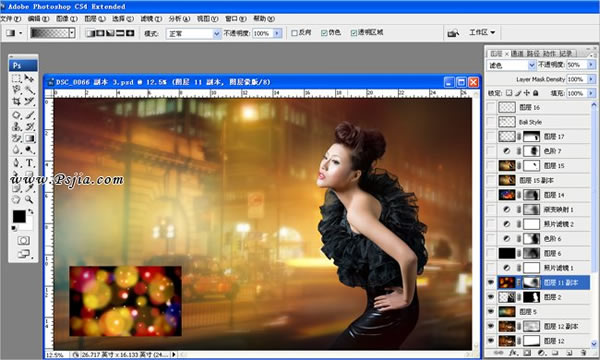Open the 模式 (Mode) dropdown
Image resolution: width=600 pixels, height=360 pixels.
(x=194, y=34)
